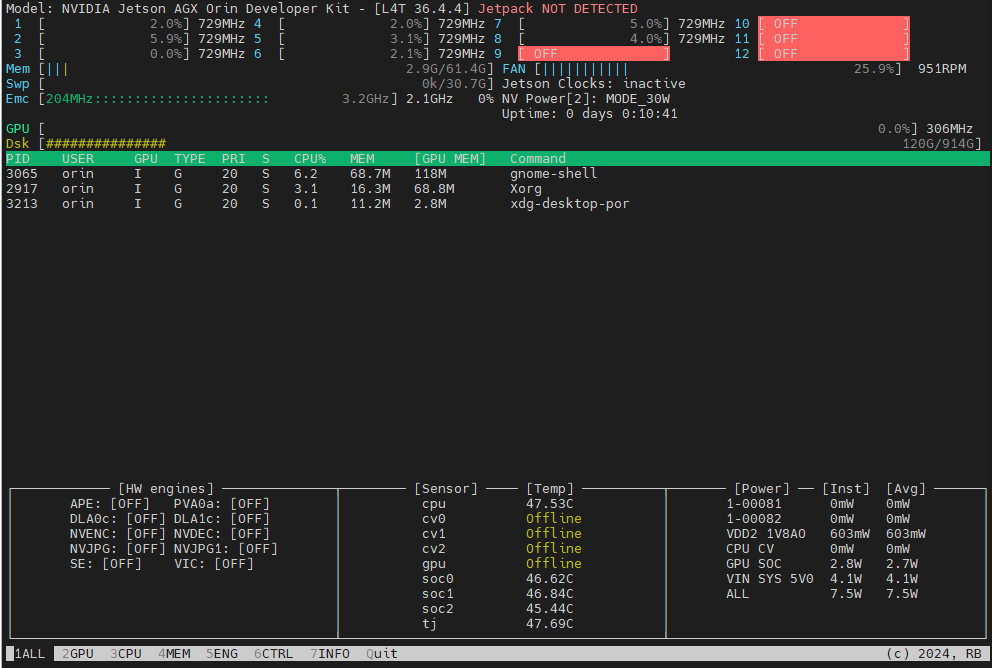This screenshot has width=992, height=668.
Task: Click PID 2917
Action: click(x=22, y=189)
